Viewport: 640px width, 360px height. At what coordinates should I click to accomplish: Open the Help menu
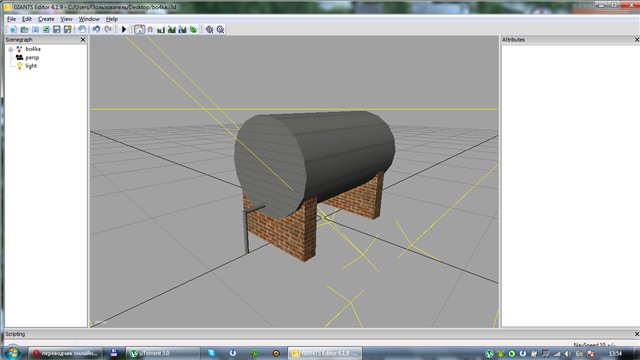[112, 19]
